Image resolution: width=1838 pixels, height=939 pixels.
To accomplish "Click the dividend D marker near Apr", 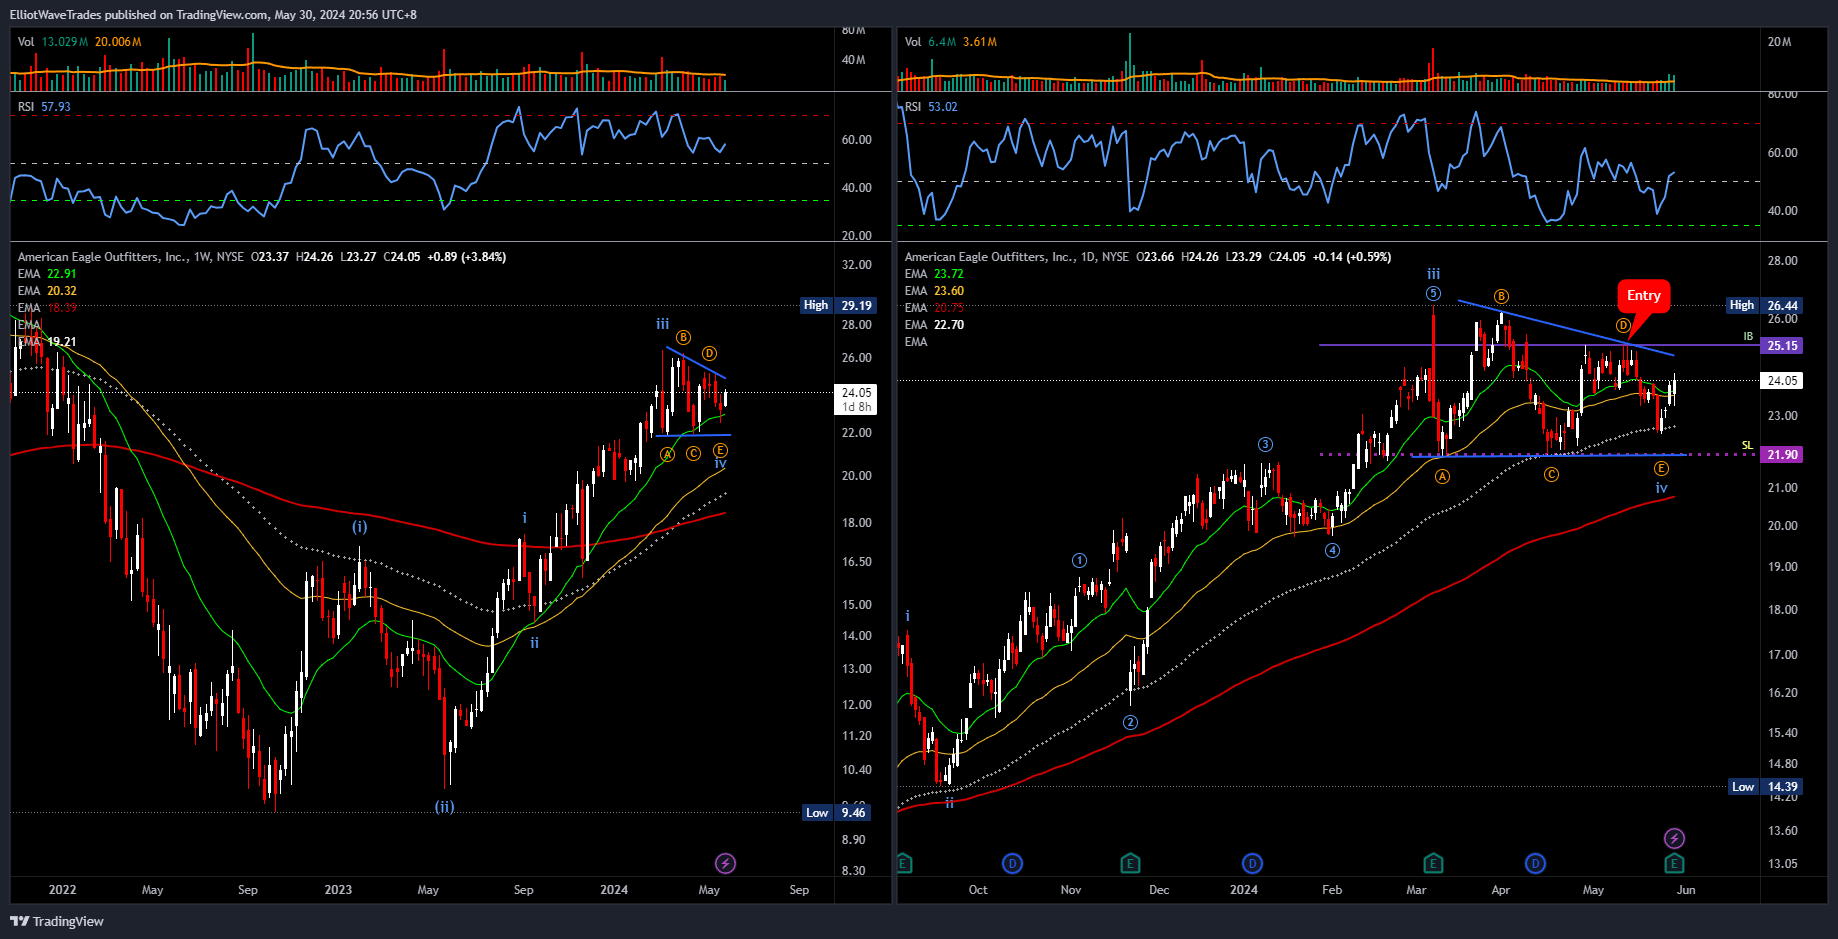I will click(1535, 863).
